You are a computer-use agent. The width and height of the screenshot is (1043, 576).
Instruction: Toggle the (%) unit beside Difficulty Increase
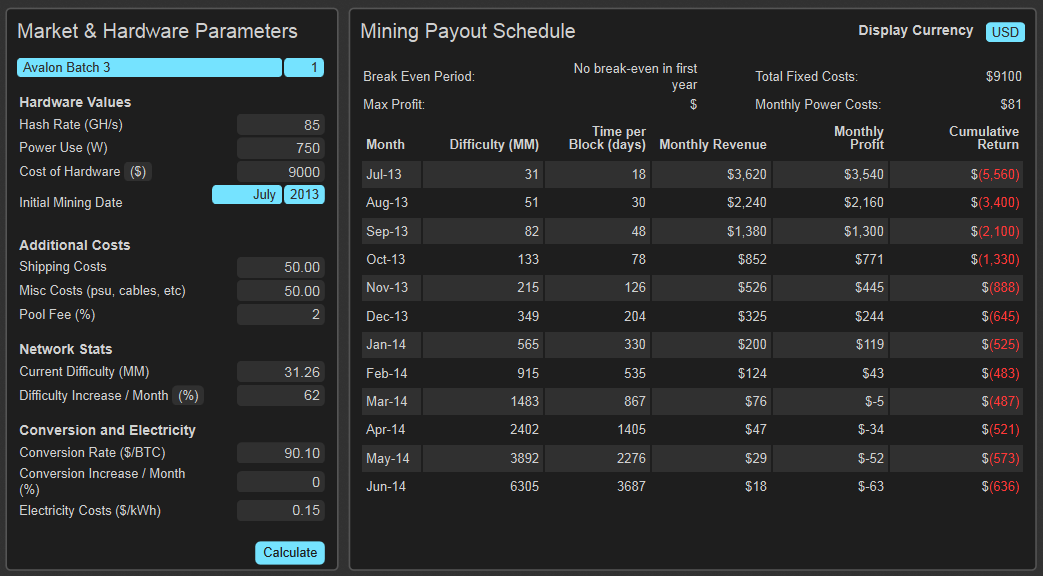coord(188,396)
